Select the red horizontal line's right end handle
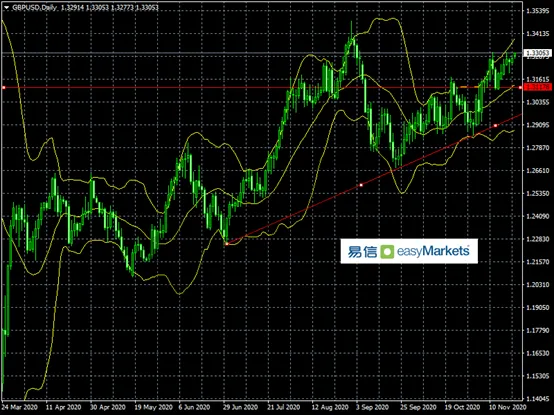The image size is (554, 415). (520, 87)
